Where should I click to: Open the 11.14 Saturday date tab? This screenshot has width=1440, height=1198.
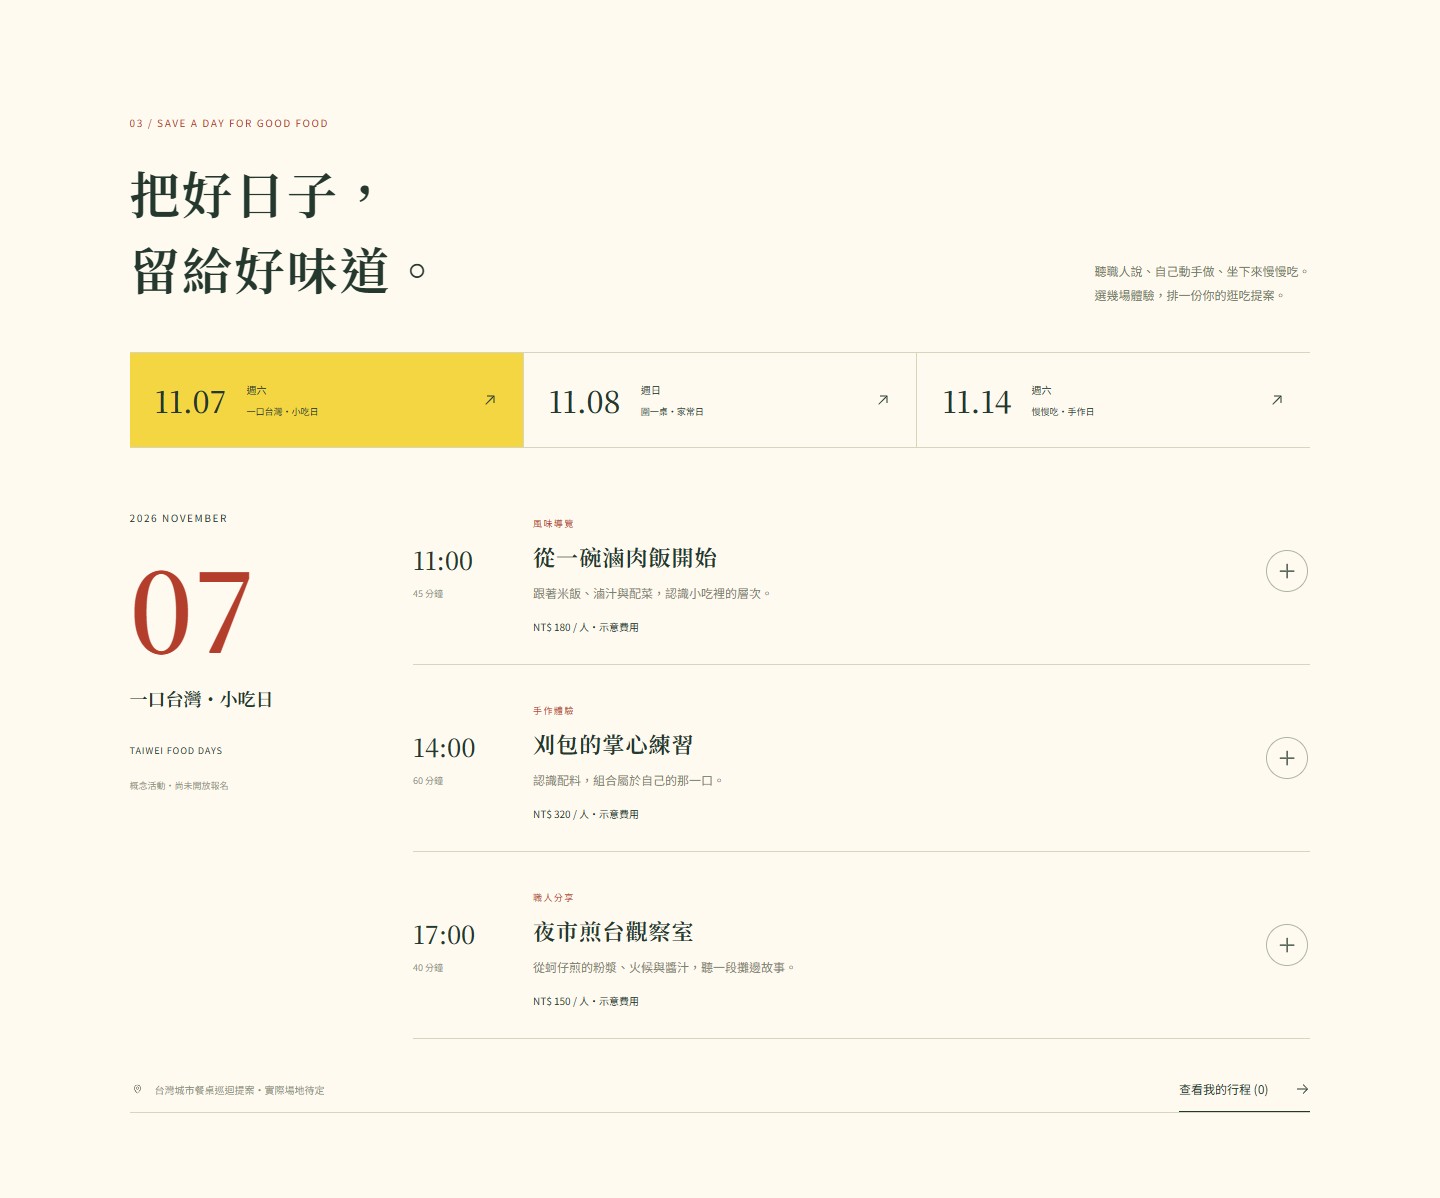pos(1113,400)
